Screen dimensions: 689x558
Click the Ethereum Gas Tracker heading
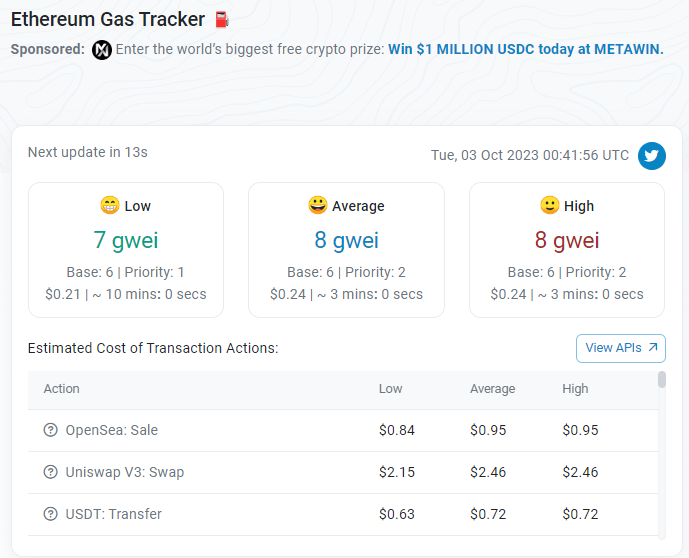(x=108, y=20)
